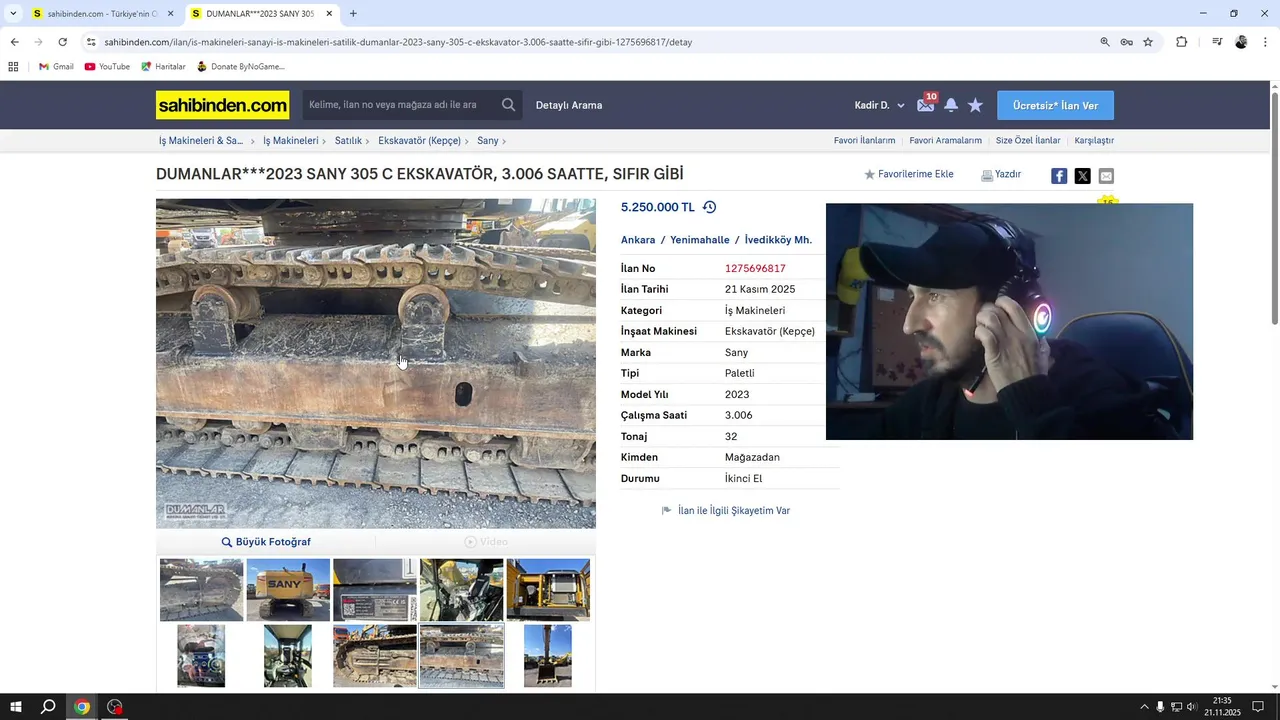Open Chrome tab search dropdown
Image resolution: width=1280 pixels, height=720 pixels.
point(13,14)
